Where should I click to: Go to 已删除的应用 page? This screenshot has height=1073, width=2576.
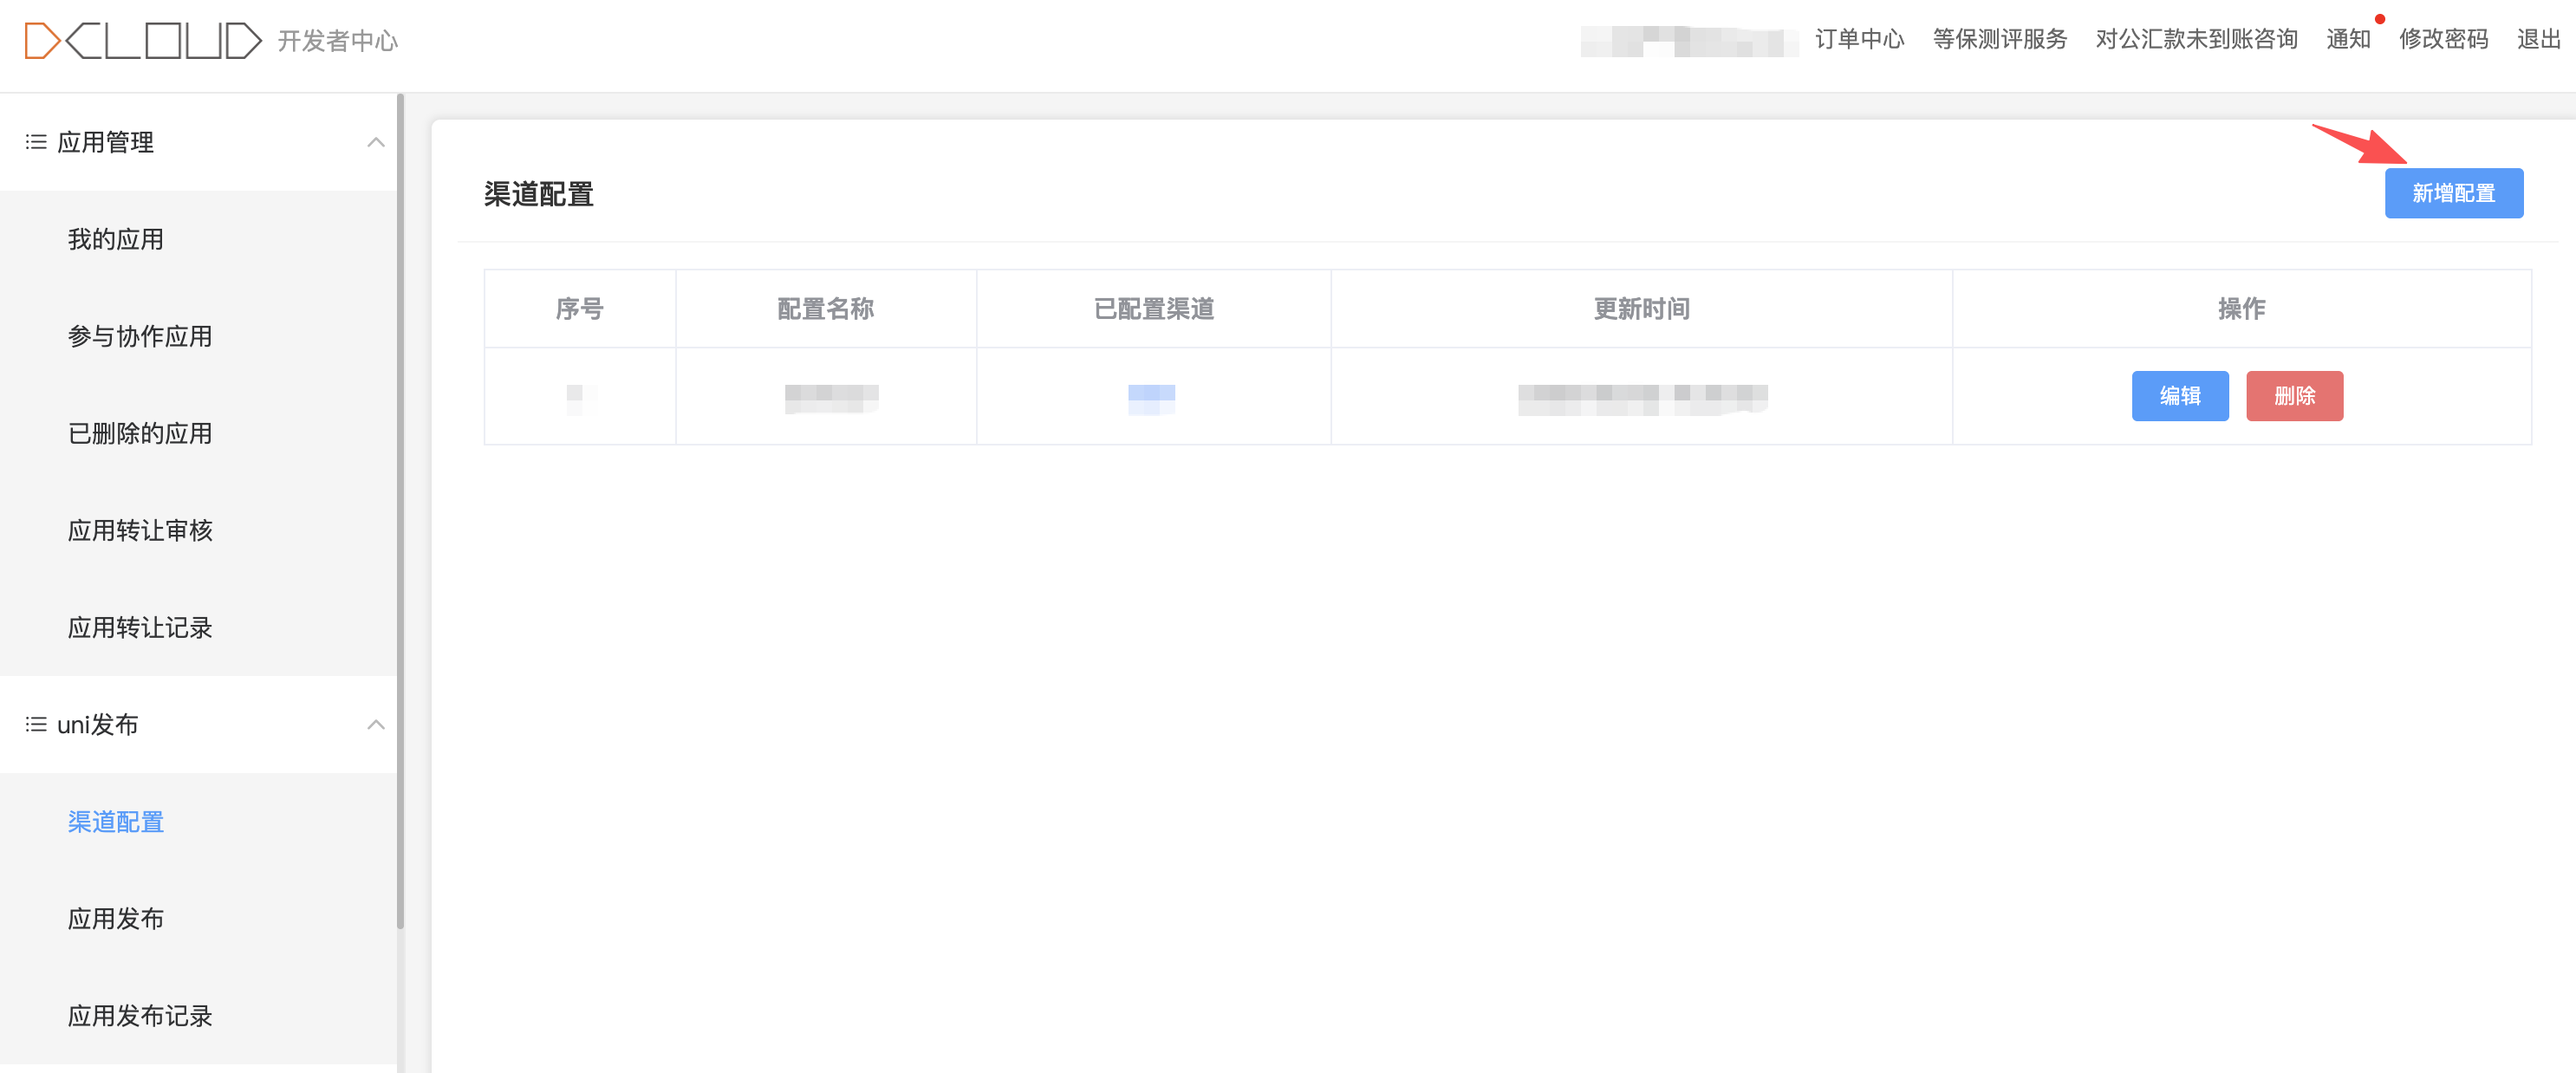[139, 433]
